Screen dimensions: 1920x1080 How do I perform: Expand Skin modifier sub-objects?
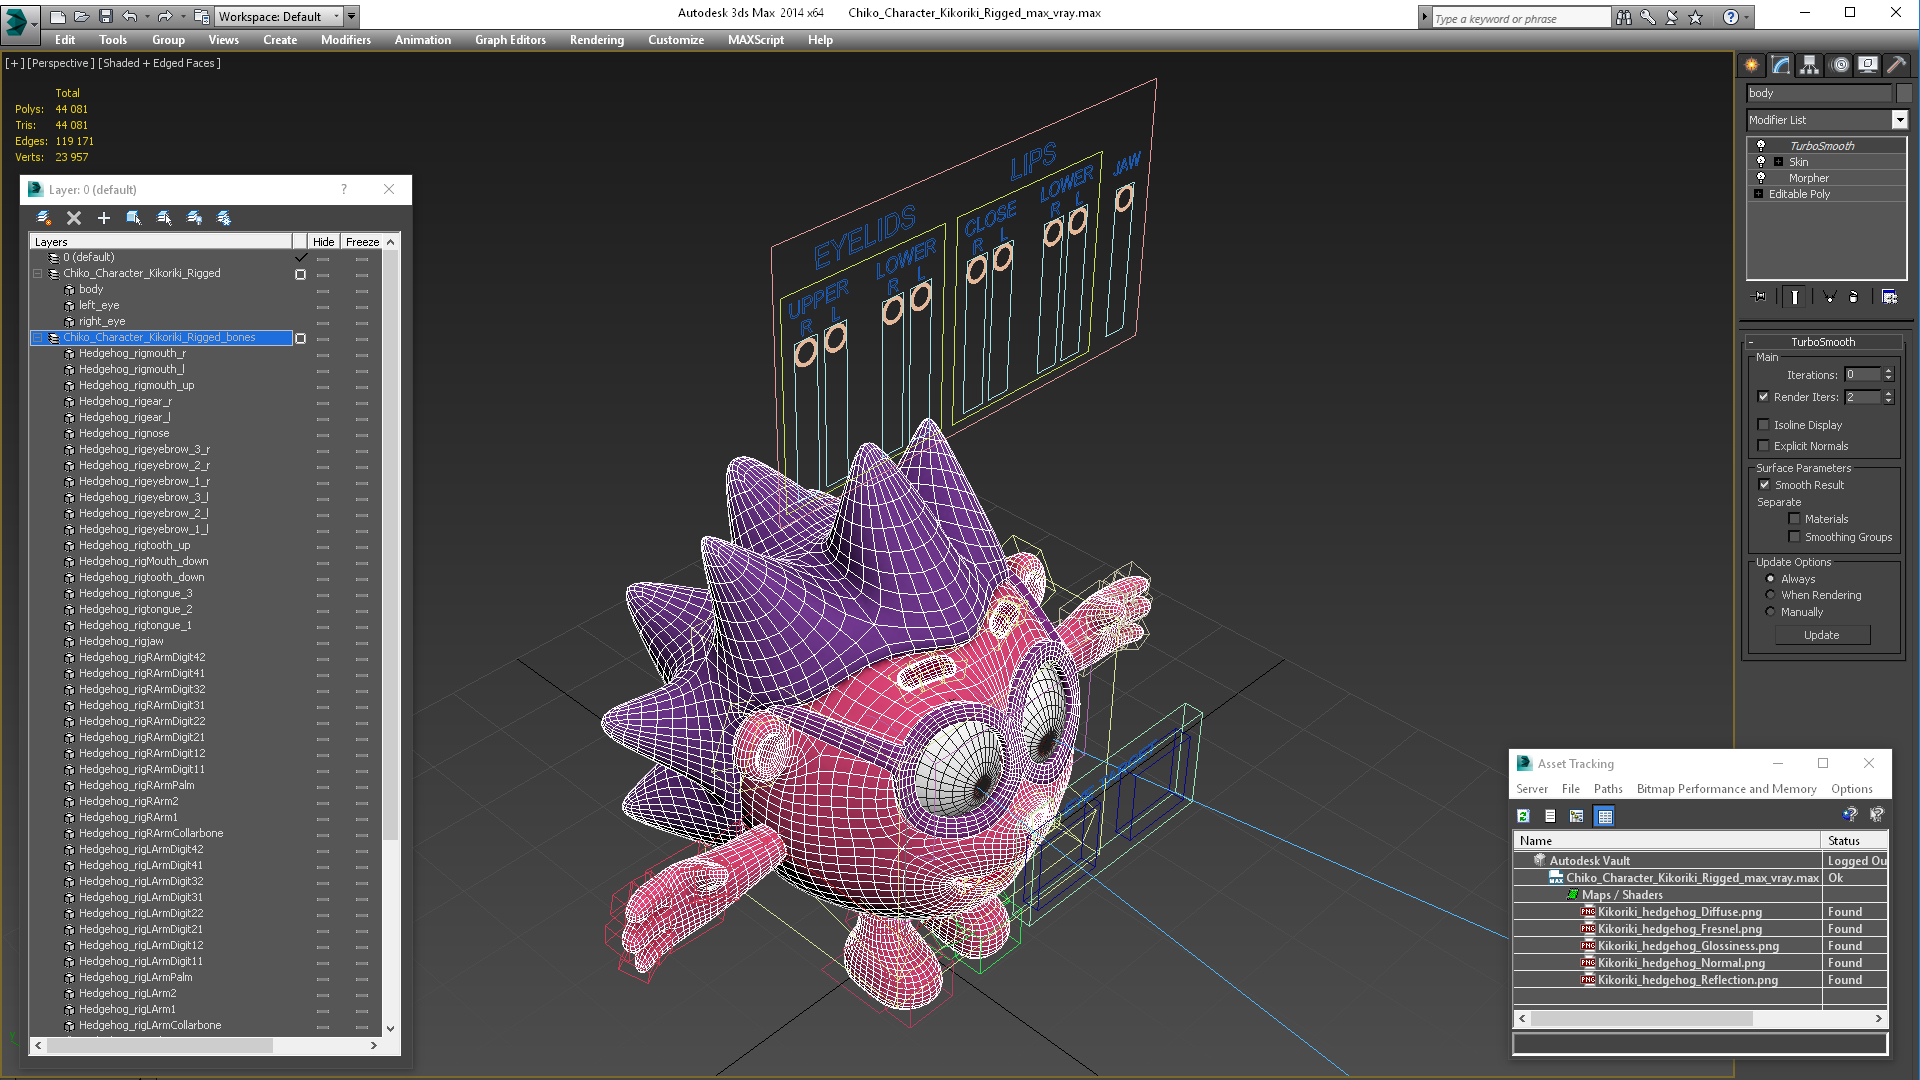(1779, 161)
